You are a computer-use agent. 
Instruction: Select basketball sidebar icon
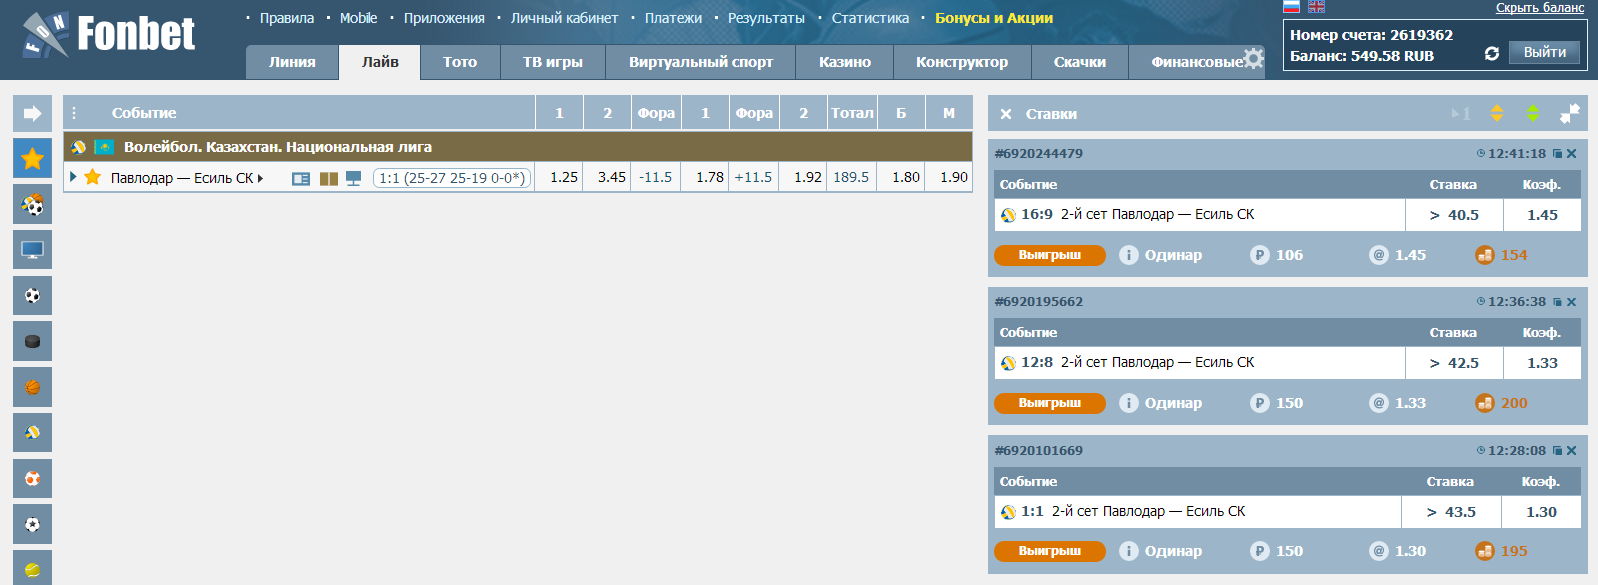pyautogui.click(x=32, y=387)
